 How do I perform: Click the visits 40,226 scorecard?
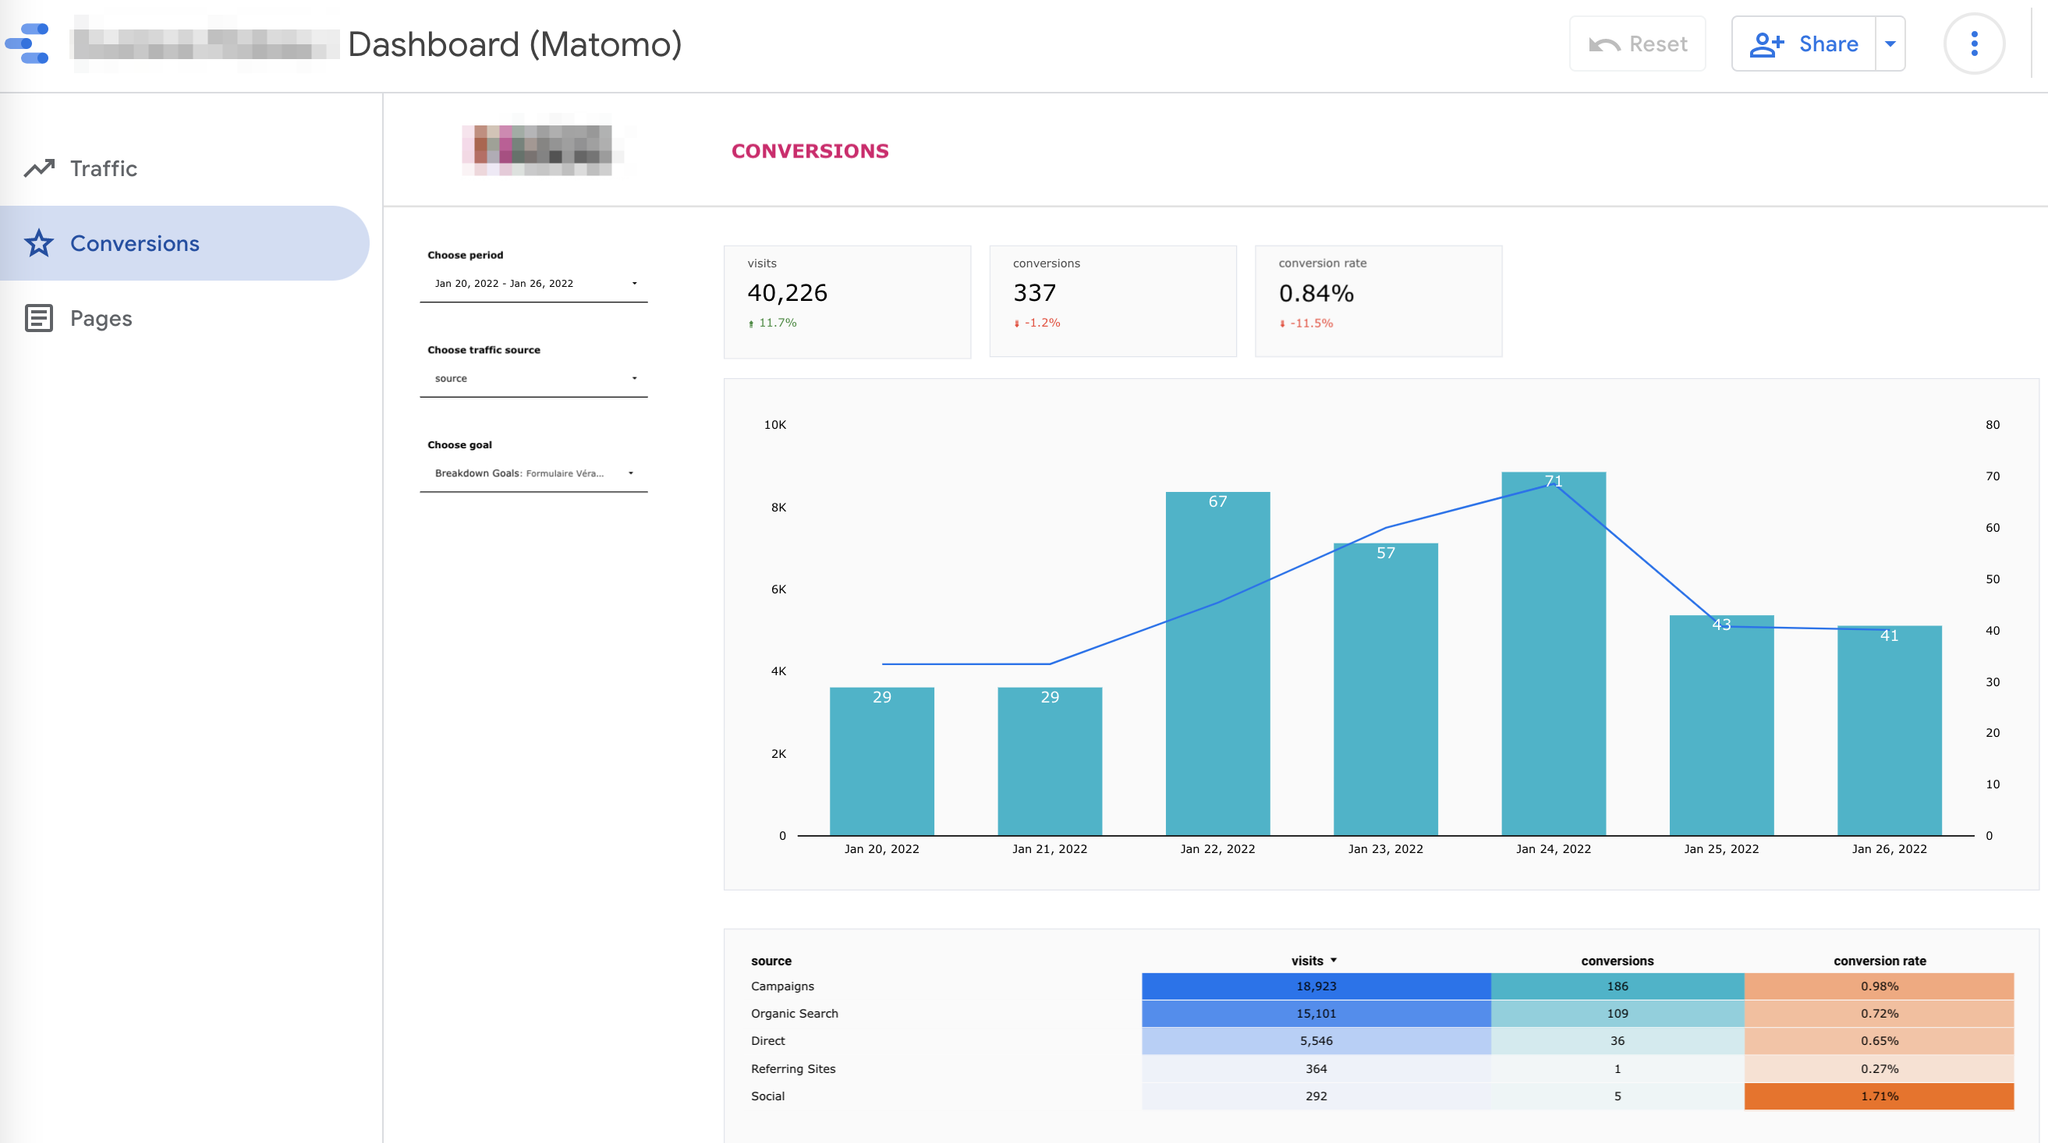(x=846, y=301)
